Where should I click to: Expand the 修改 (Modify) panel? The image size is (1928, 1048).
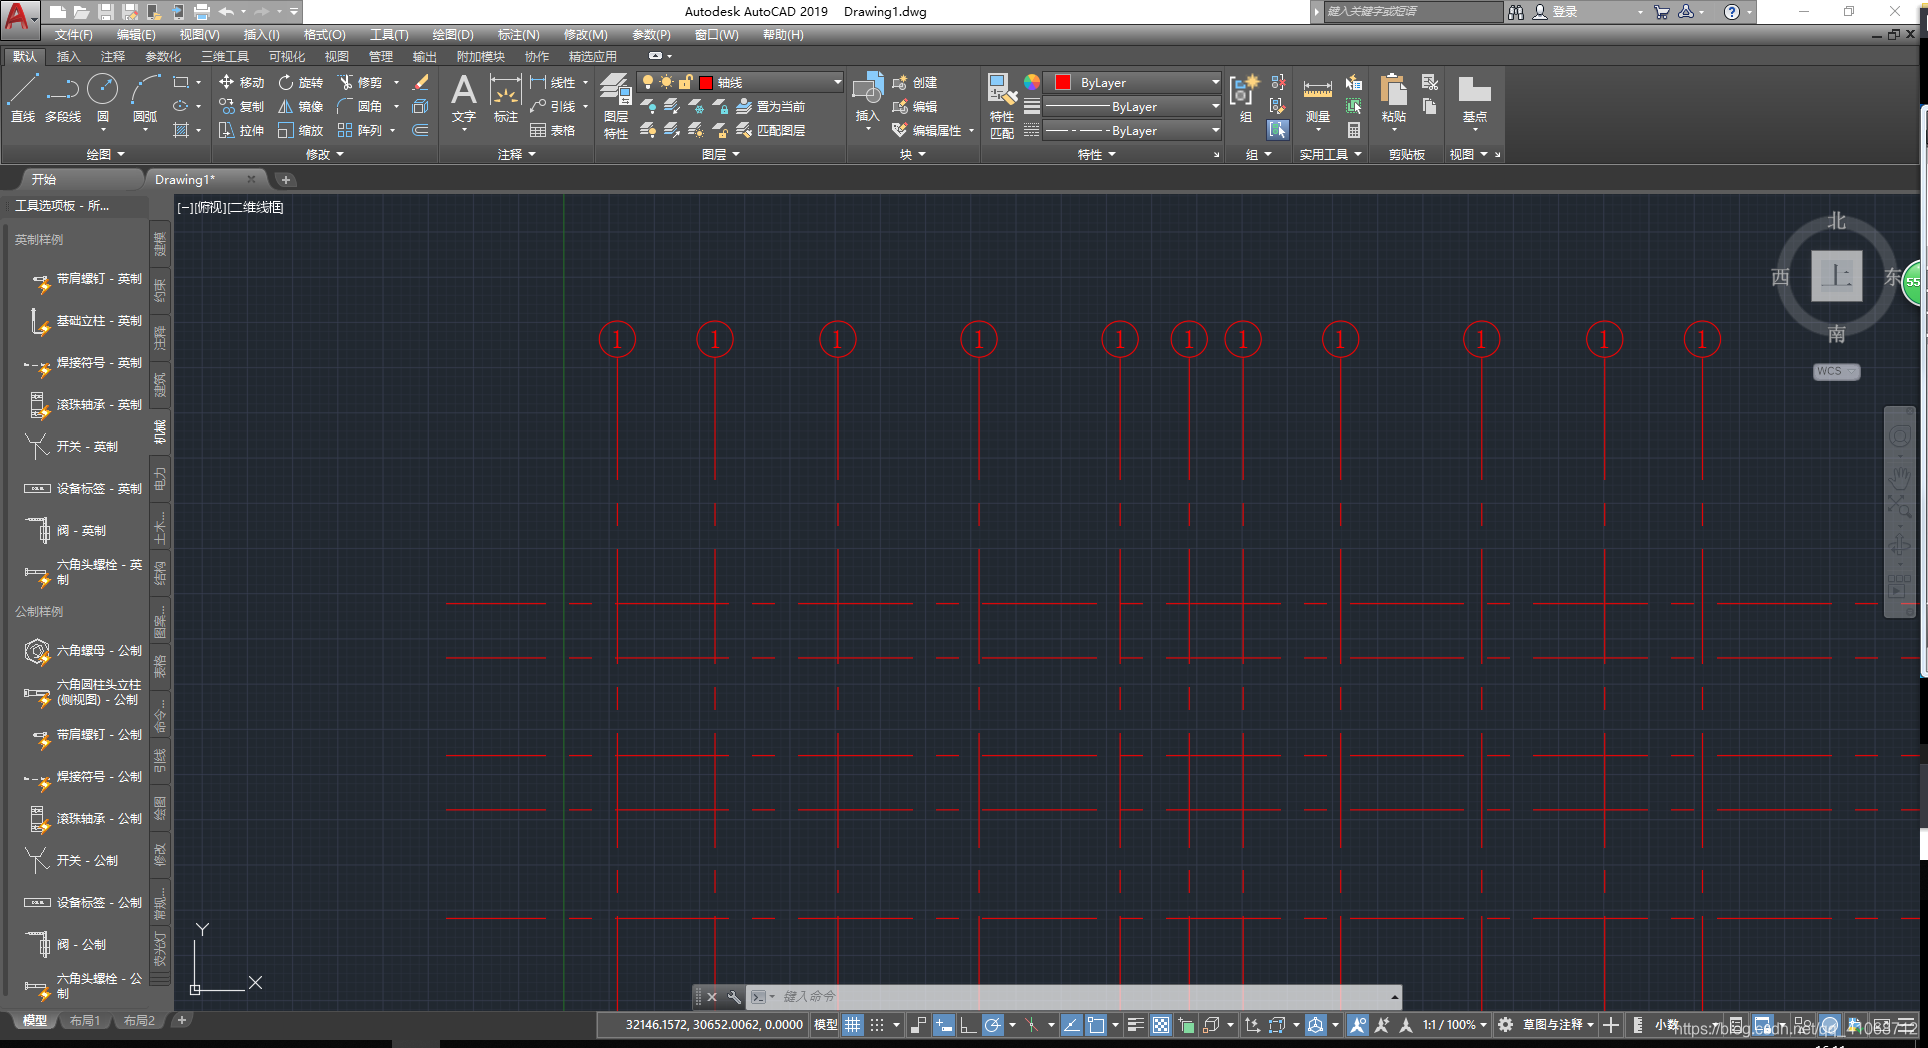[x=325, y=154]
